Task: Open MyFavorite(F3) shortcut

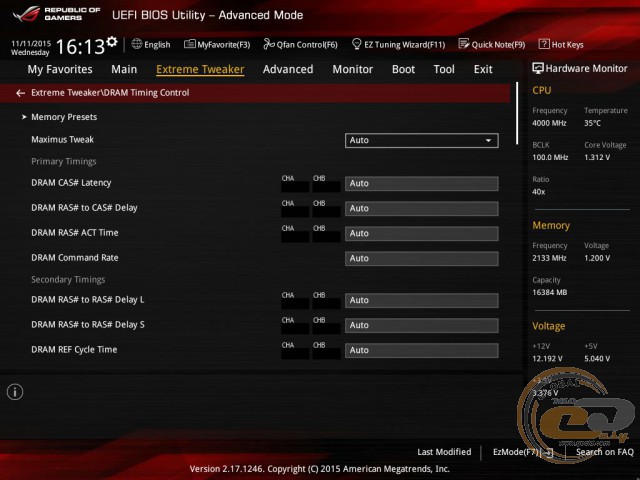Action: click(224, 44)
